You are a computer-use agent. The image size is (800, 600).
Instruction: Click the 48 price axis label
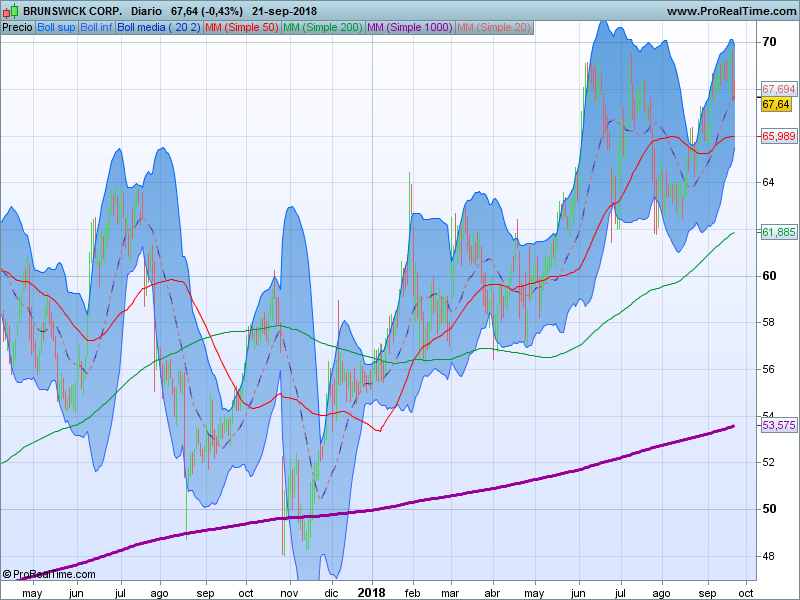coord(768,556)
